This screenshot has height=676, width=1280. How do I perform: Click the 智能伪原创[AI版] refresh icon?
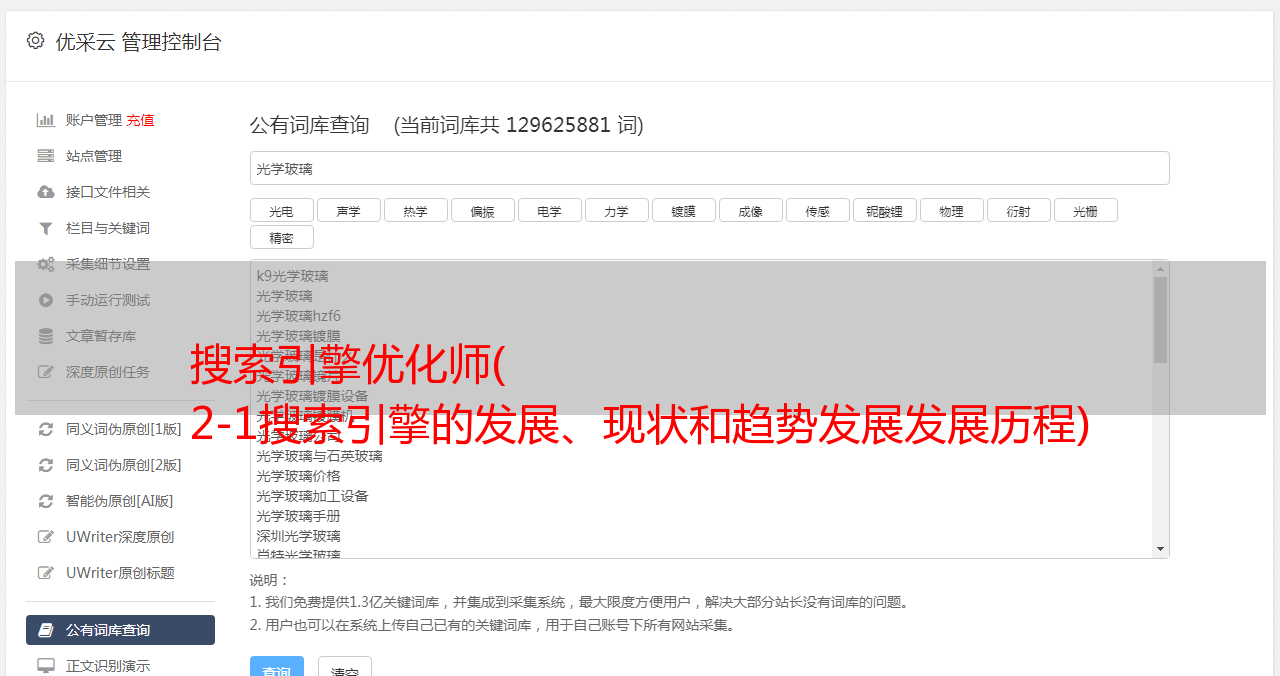tap(46, 501)
